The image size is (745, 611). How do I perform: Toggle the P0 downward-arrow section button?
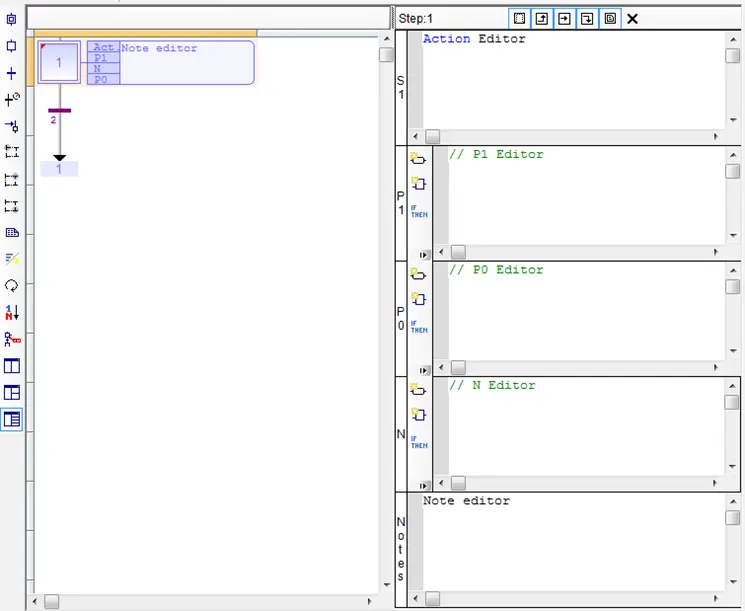point(587,19)
